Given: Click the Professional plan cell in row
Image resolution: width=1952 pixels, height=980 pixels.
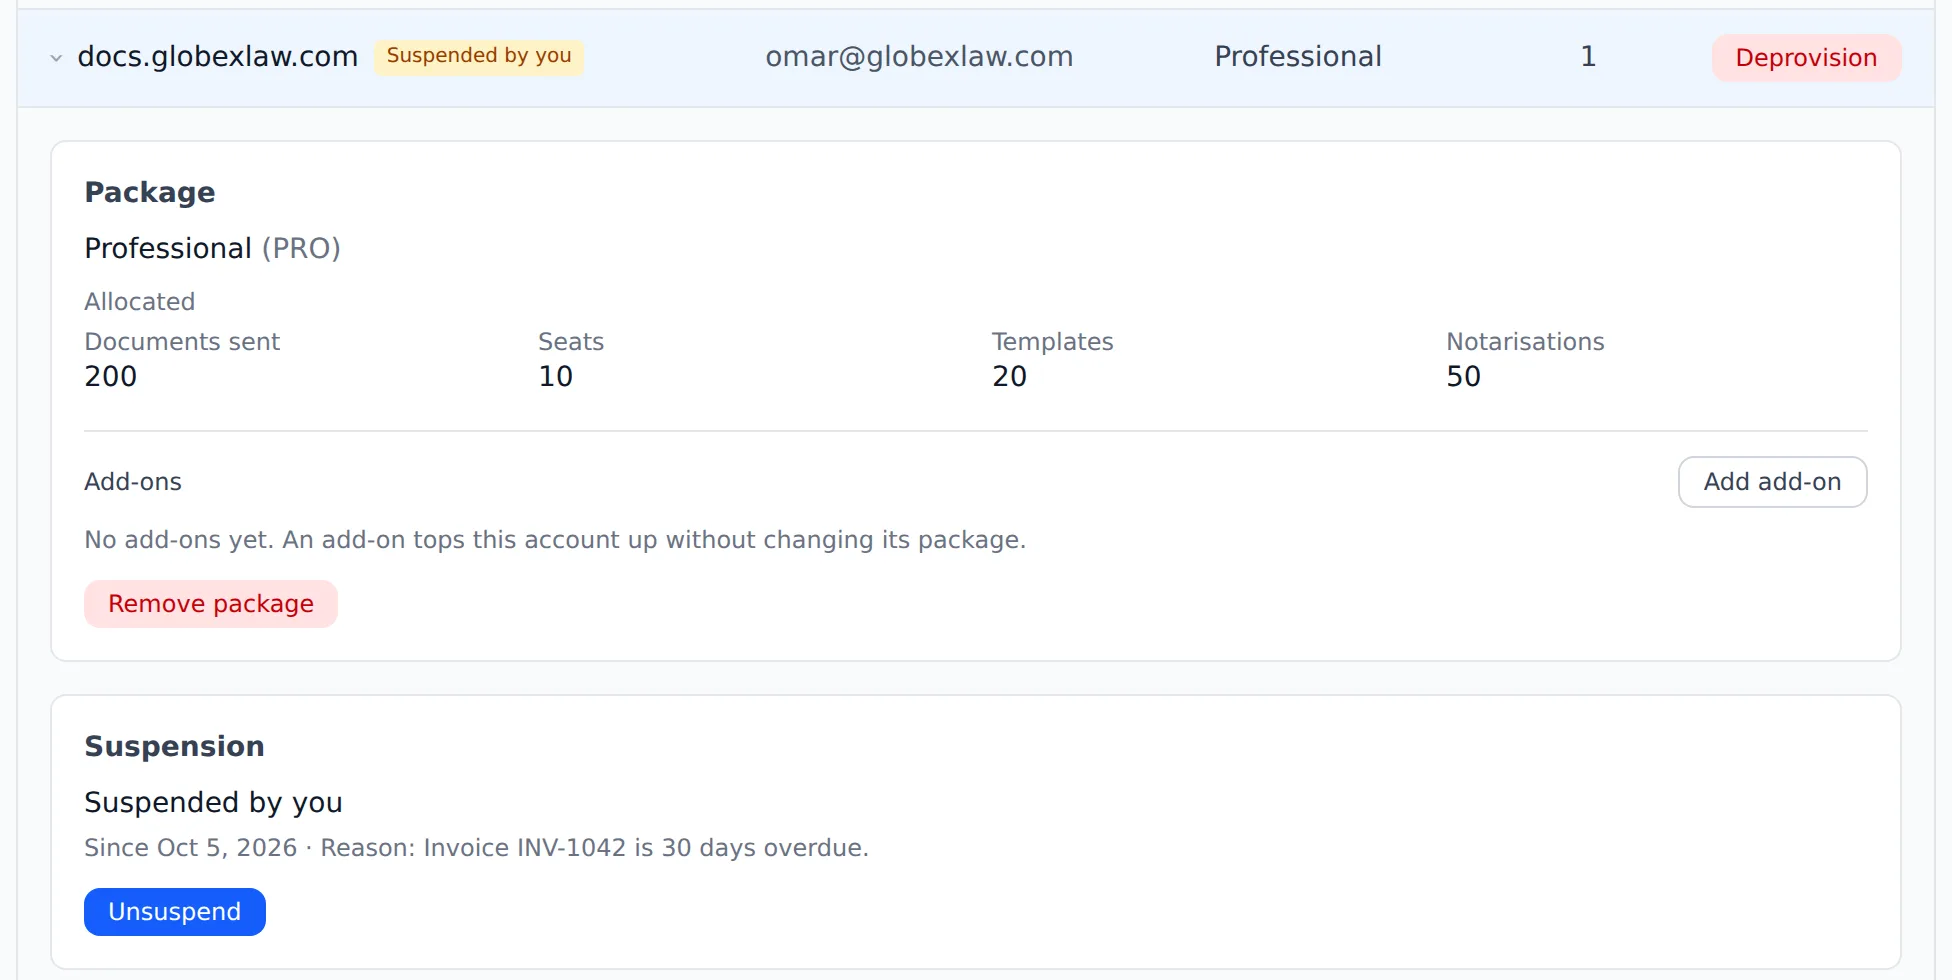Looking at the screenshot, I should 1298,57.
